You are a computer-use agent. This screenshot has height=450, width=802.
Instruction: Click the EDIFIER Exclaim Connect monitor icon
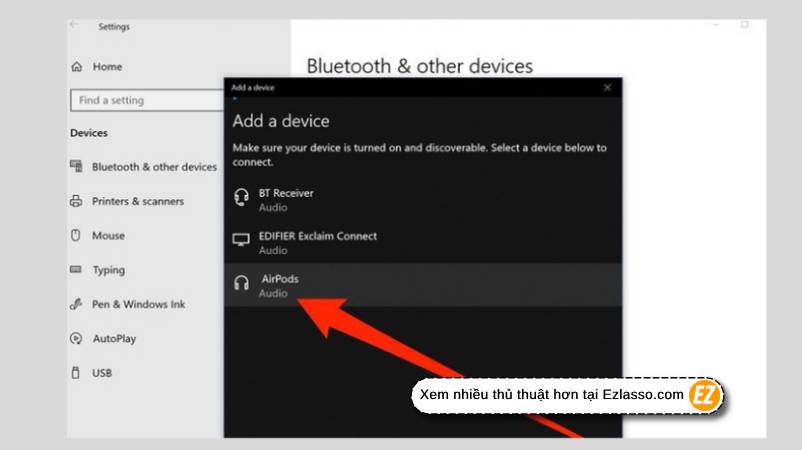[x=241, y=239]
